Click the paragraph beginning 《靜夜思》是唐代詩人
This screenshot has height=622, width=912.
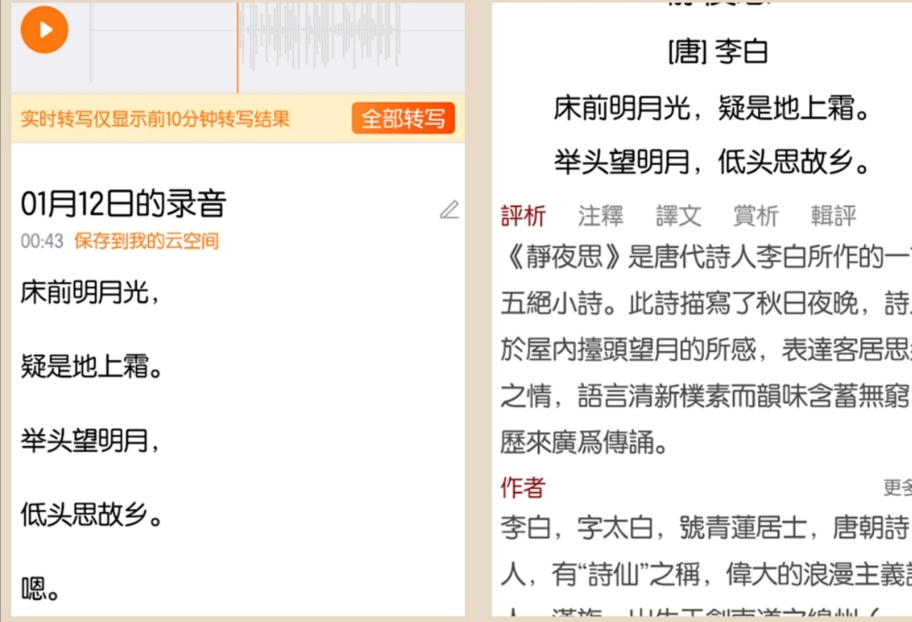(706, 349)
